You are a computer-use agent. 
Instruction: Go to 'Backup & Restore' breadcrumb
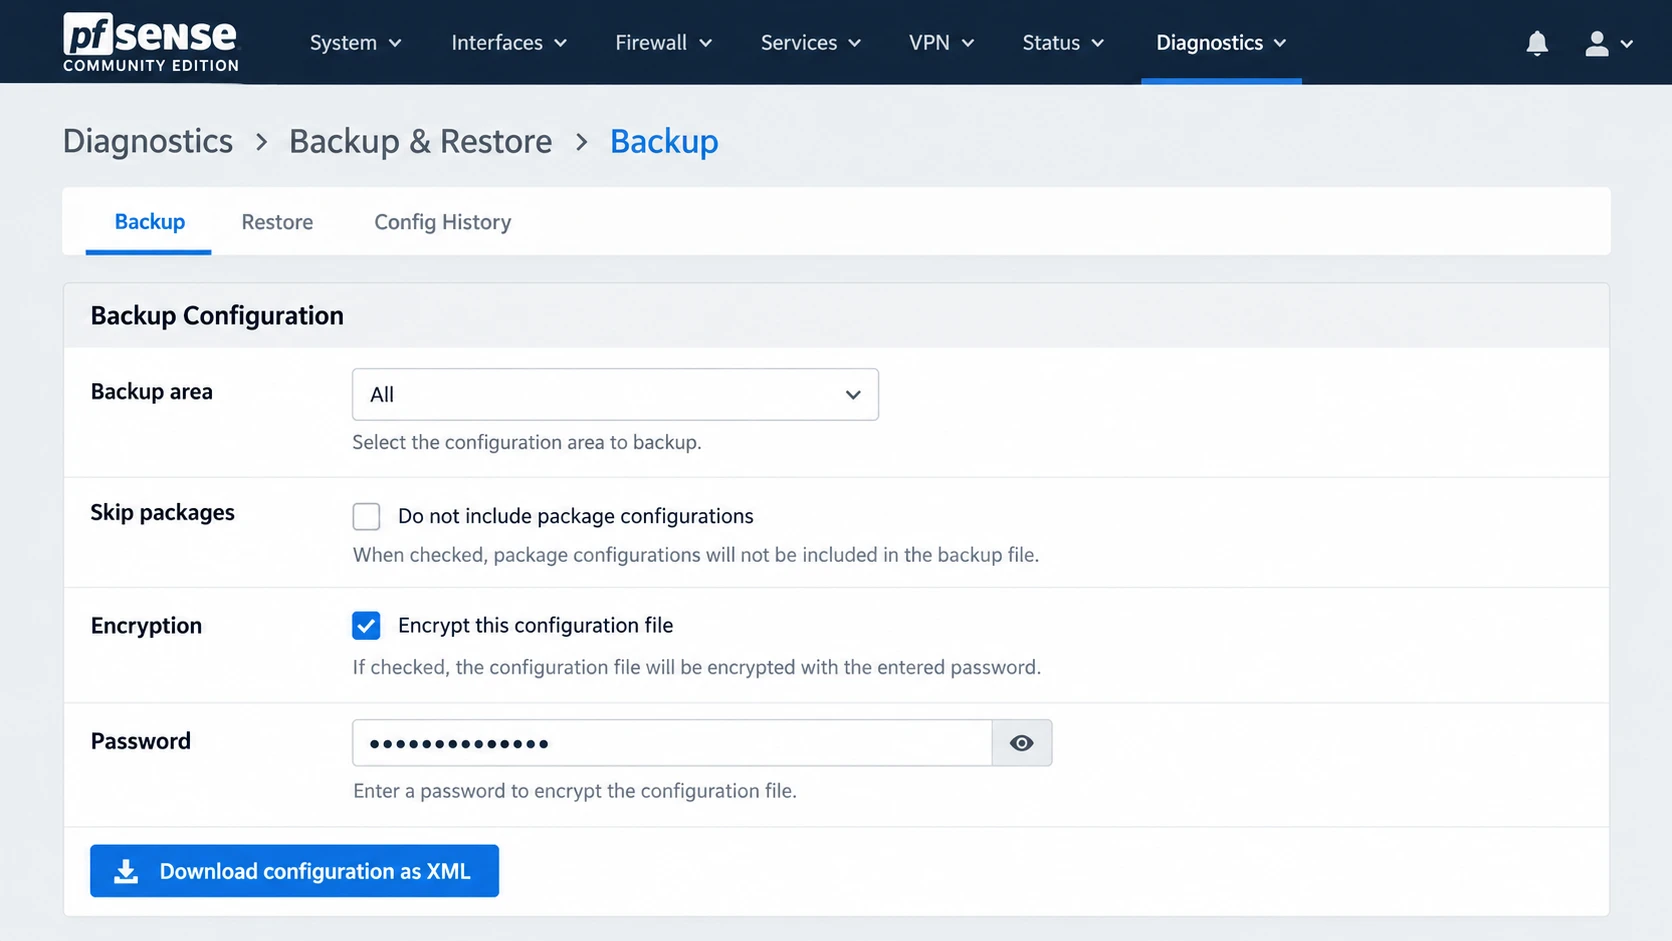(420, 141)
